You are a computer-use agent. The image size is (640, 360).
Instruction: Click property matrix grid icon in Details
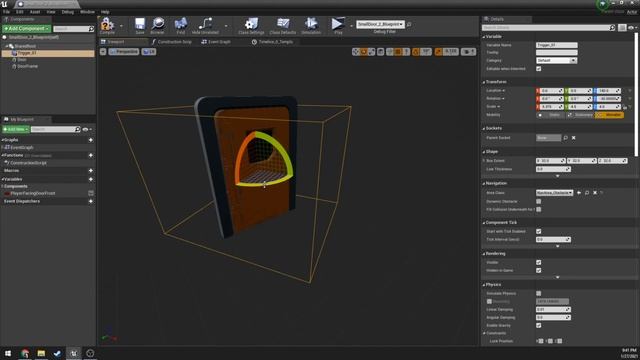tap(622, 28)
